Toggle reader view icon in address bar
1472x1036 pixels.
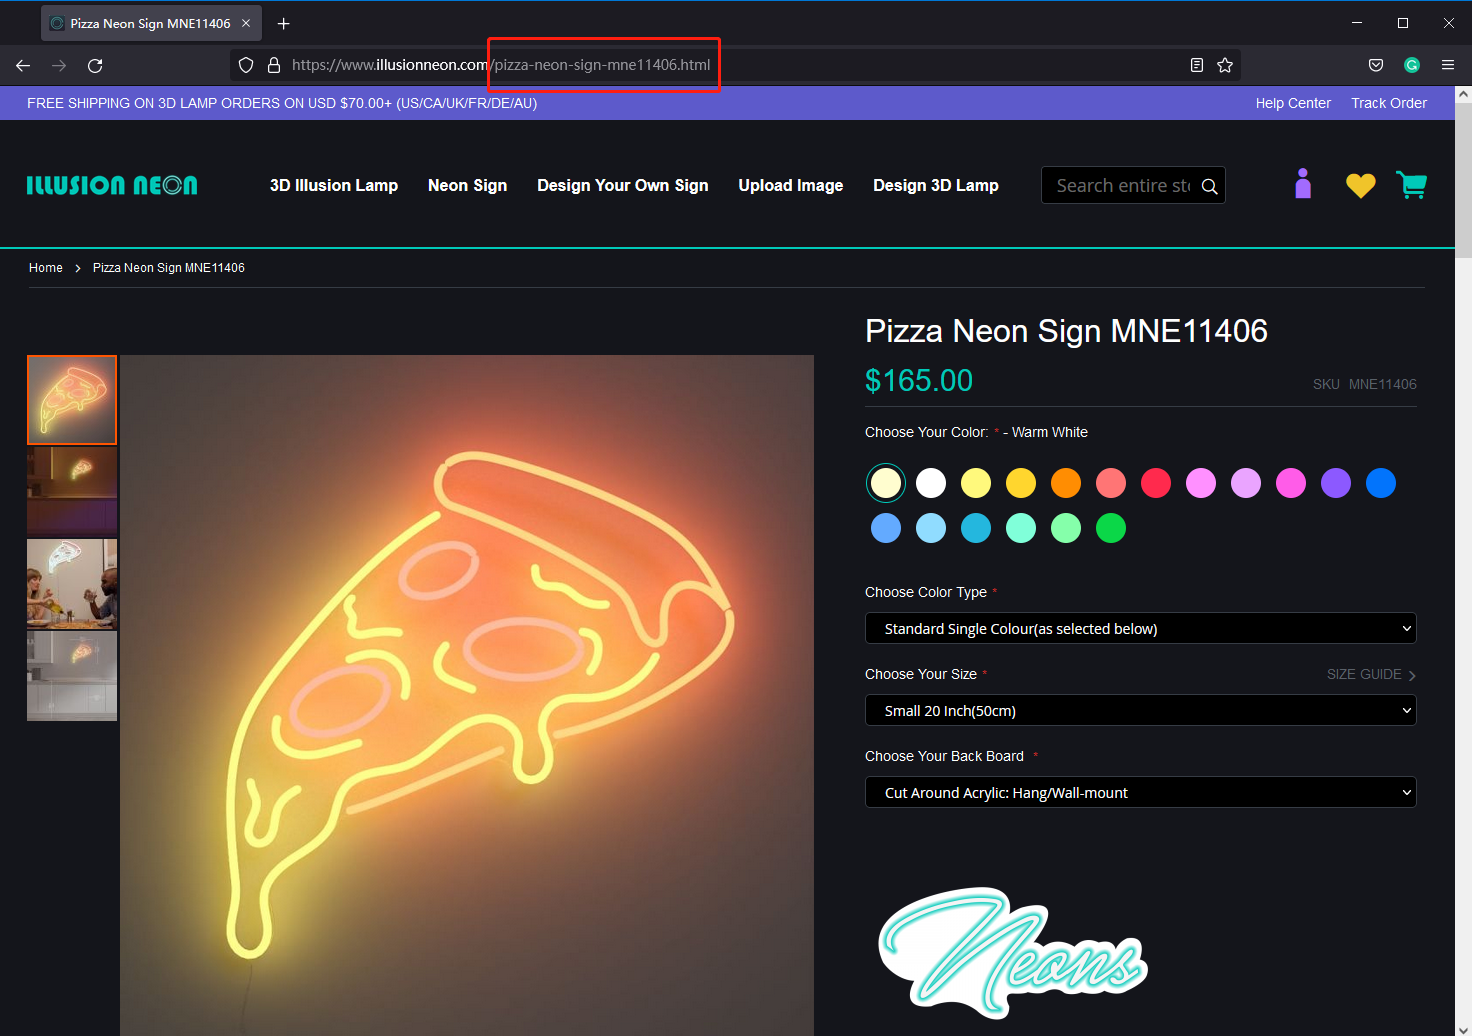pos(1196,65)
